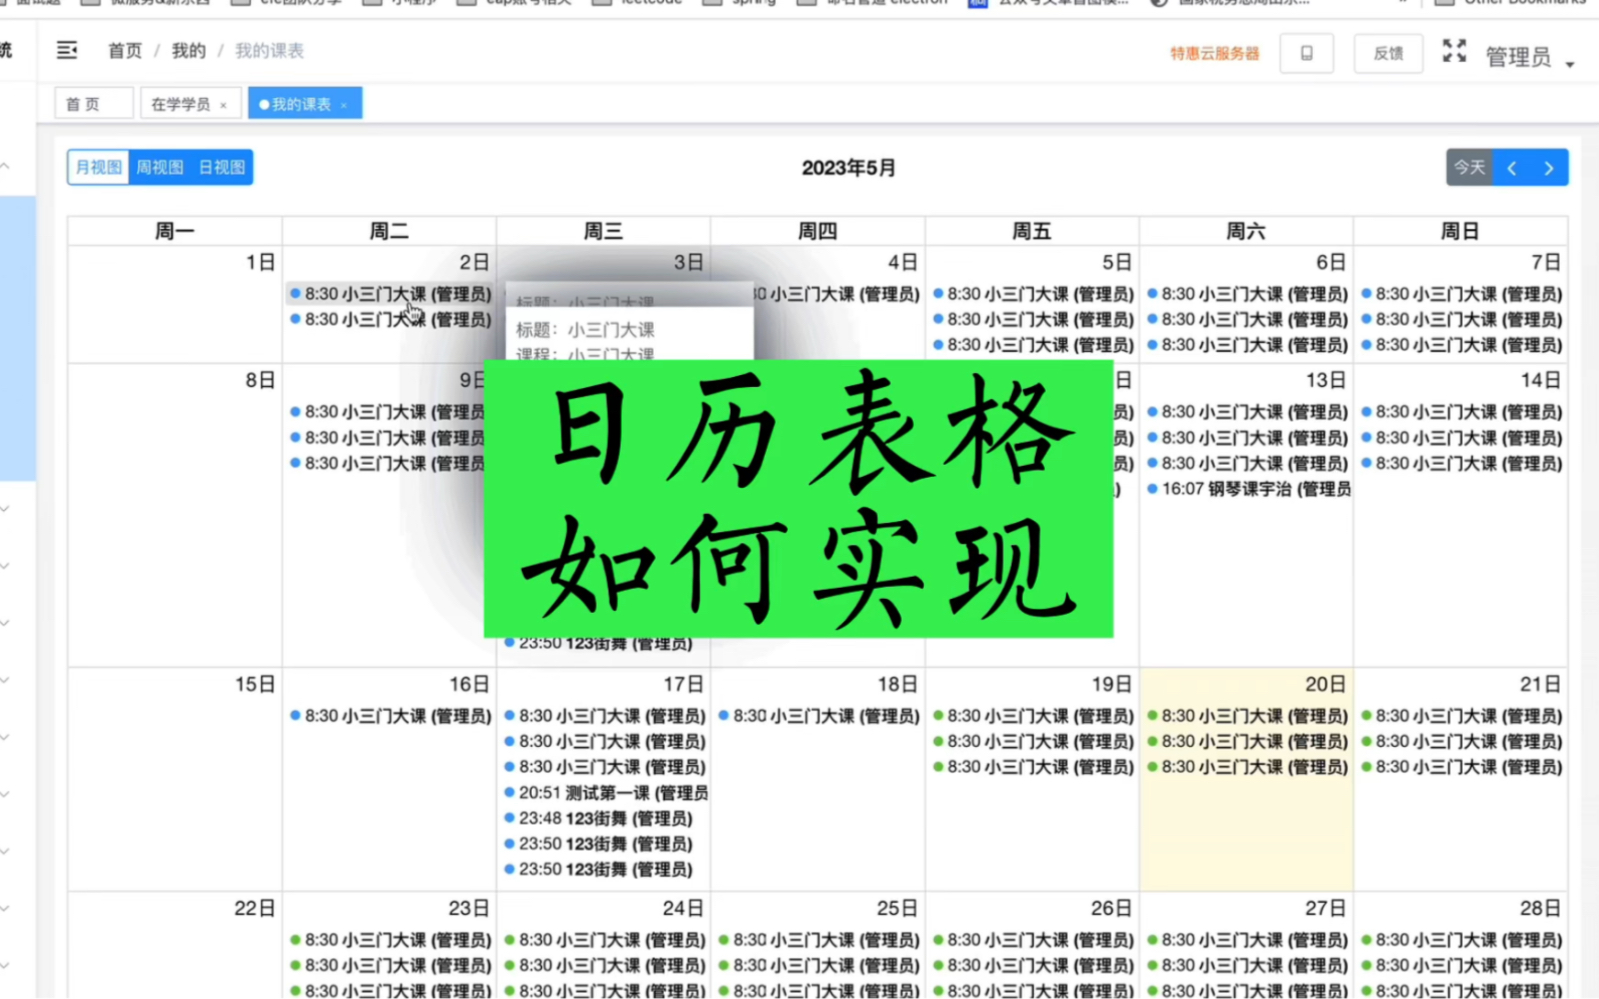Click 我的 in the breadcrumb
Image resolution: width=1599 pixels, height=999 pixels.
188,51
